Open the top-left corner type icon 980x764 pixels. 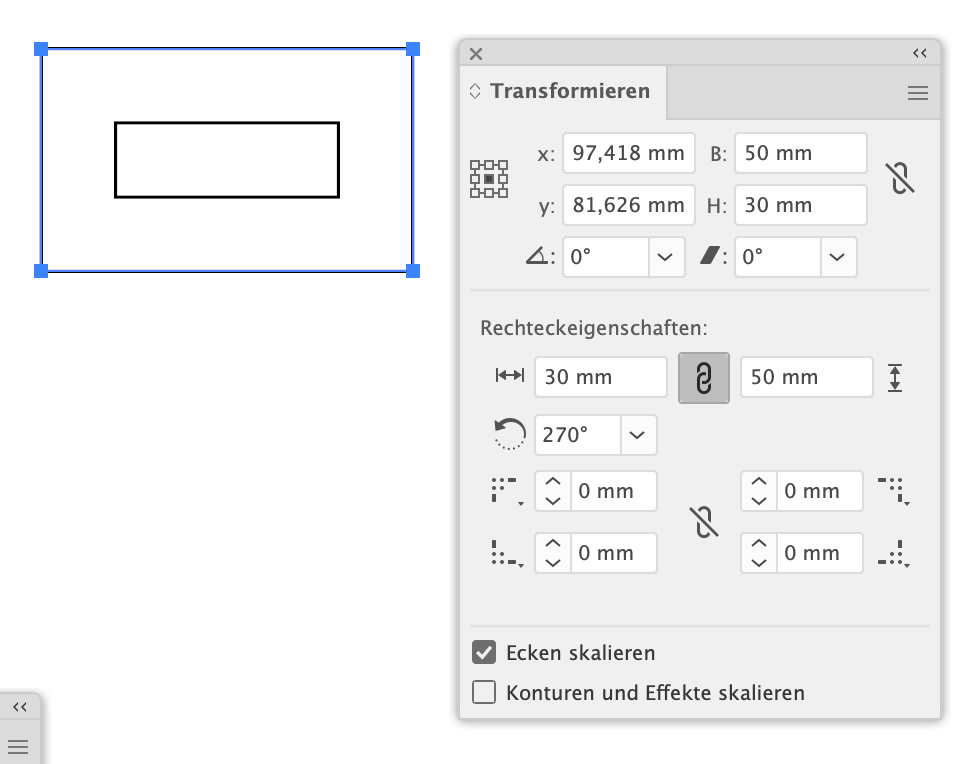tap(506, 491)
